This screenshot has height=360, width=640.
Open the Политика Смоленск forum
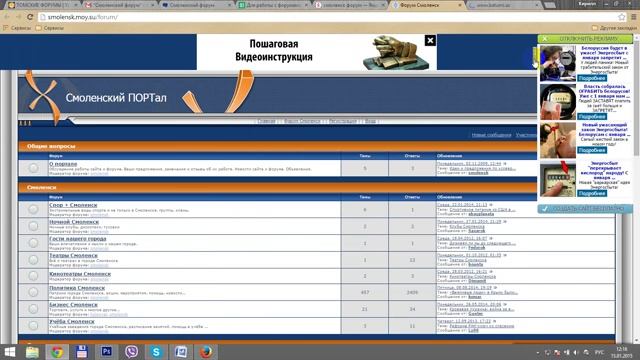click(77, 288)
